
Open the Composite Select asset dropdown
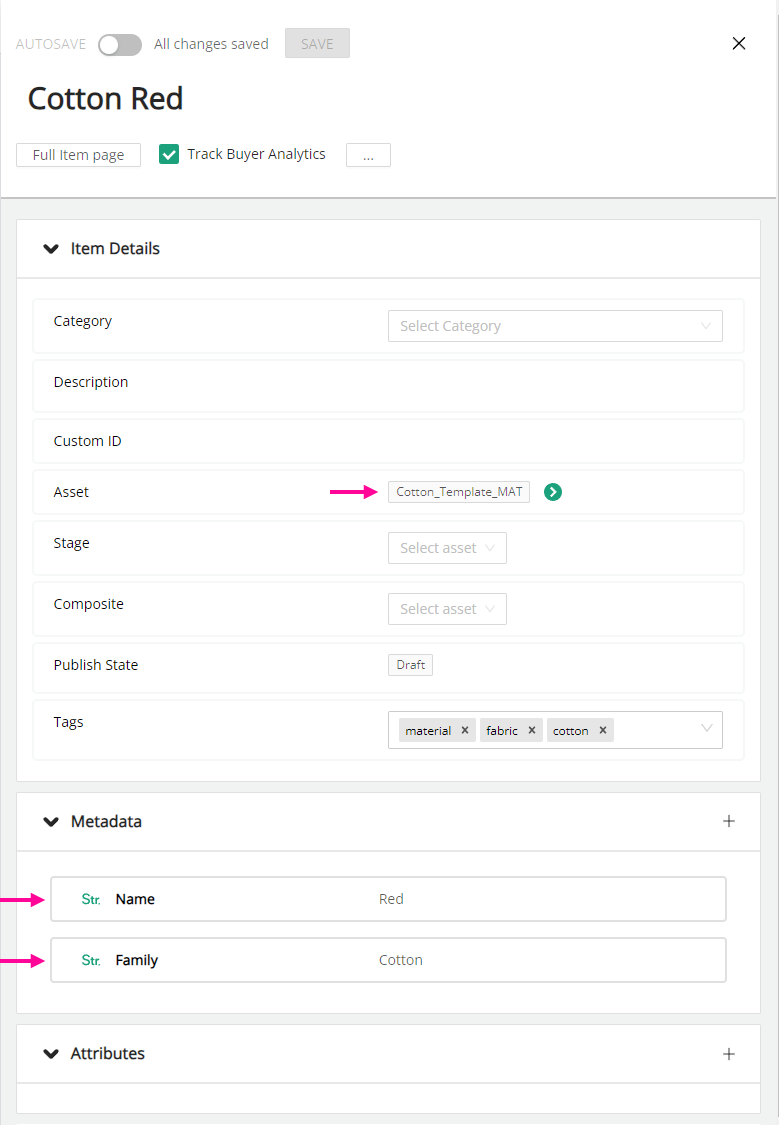point(447,609)
